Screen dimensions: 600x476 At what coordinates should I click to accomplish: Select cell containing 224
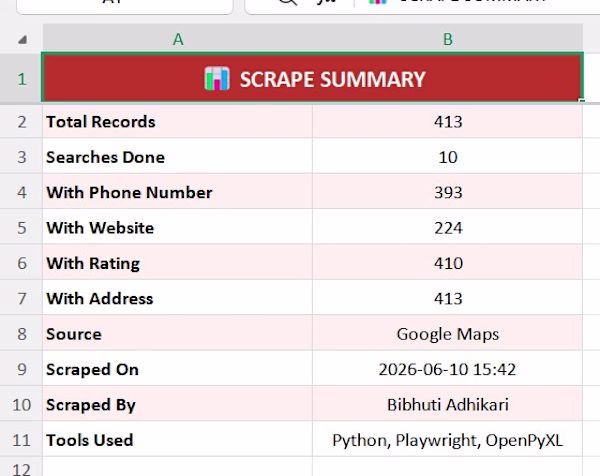[x=448, y=228]
